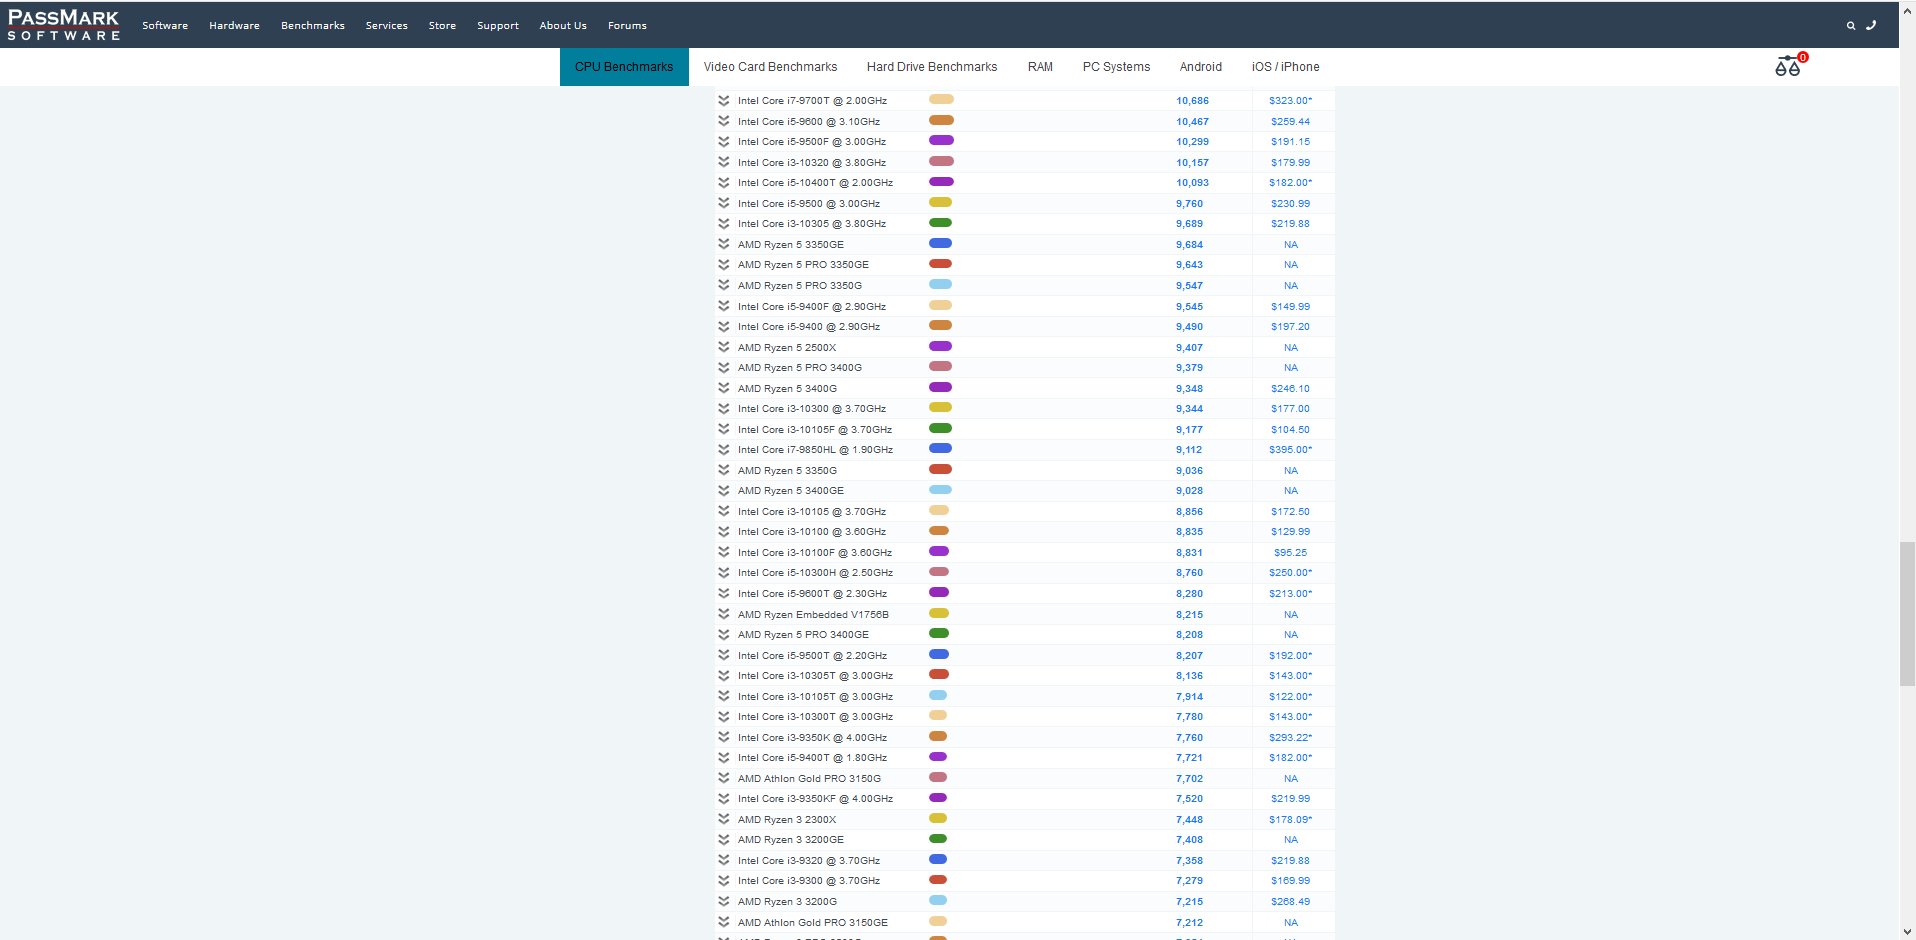
Task: Click the $104.50 price for i3-10105F
Action: point(1290,430)
